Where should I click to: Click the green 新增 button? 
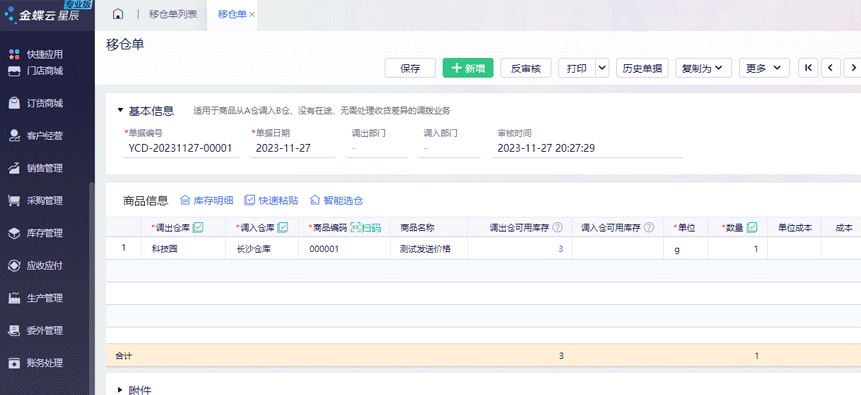coord(468,68)
